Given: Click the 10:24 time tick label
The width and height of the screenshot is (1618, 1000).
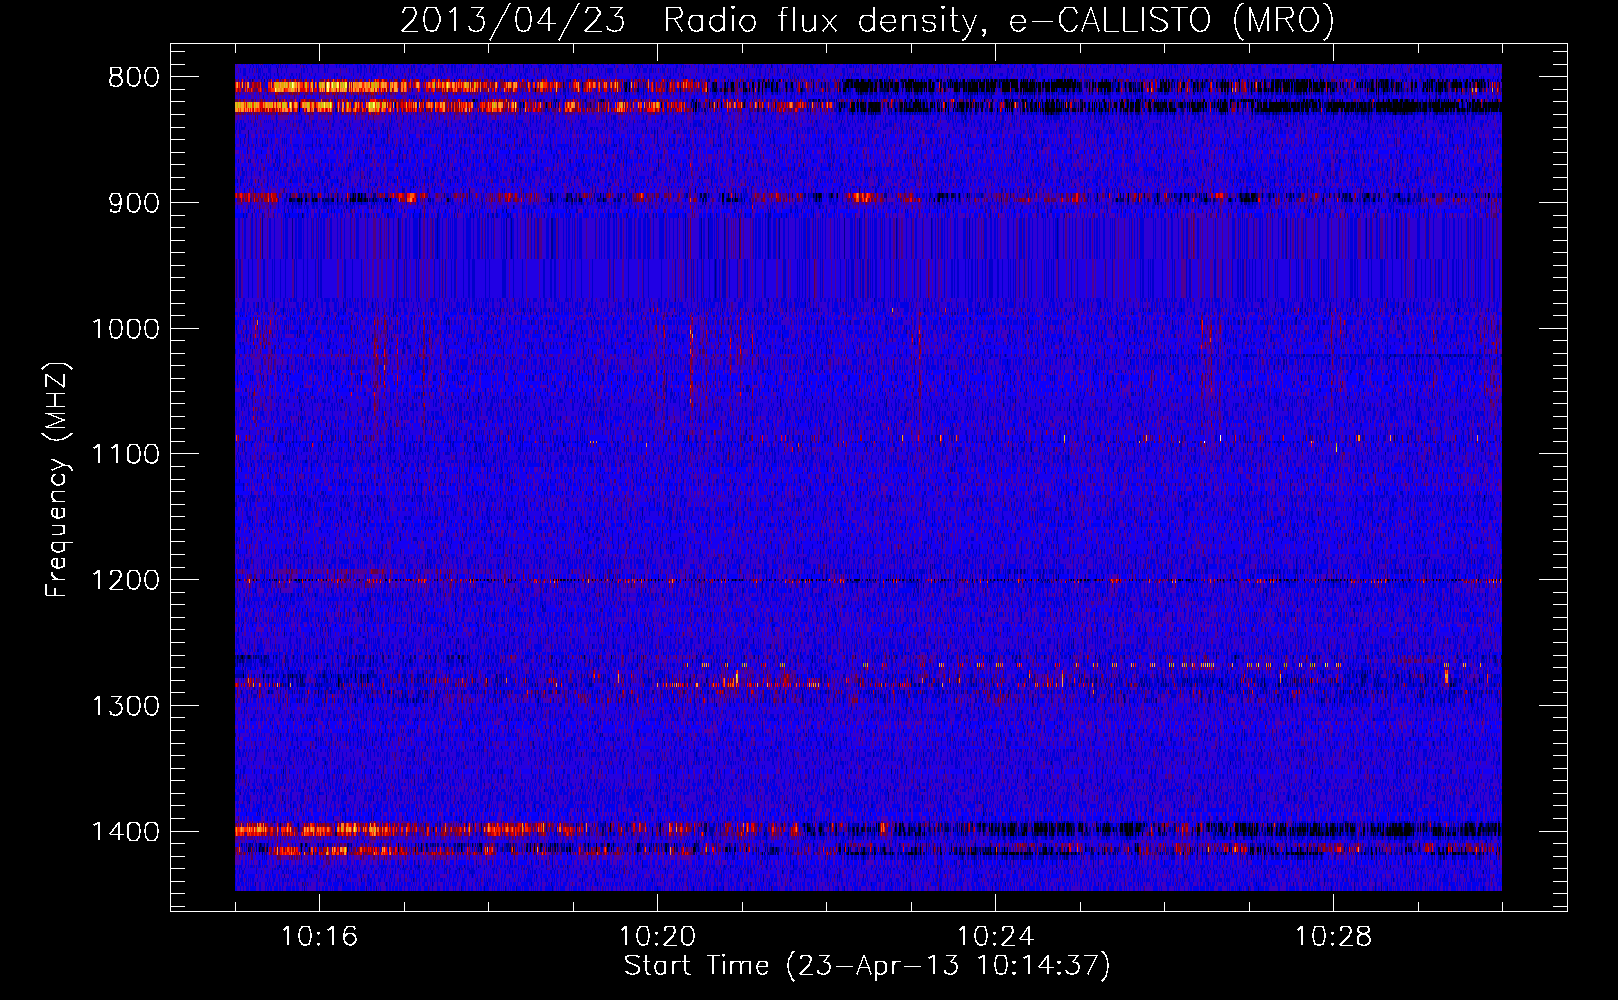Looking at the screenshot, I should (995, 937).
